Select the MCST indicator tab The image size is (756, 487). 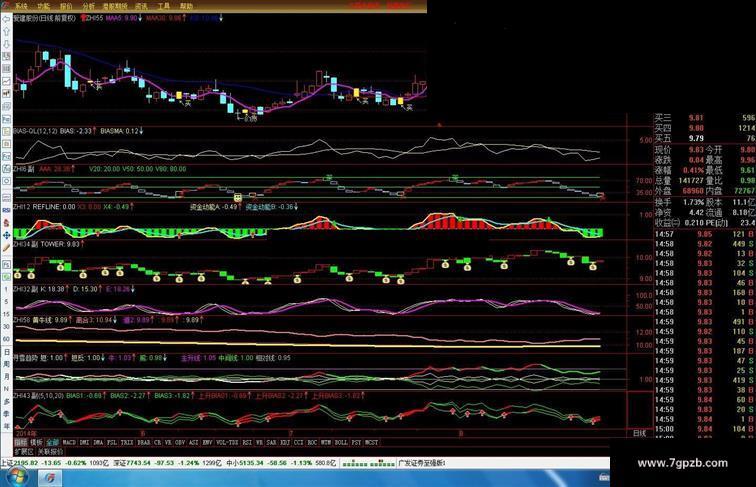point(372,442)
